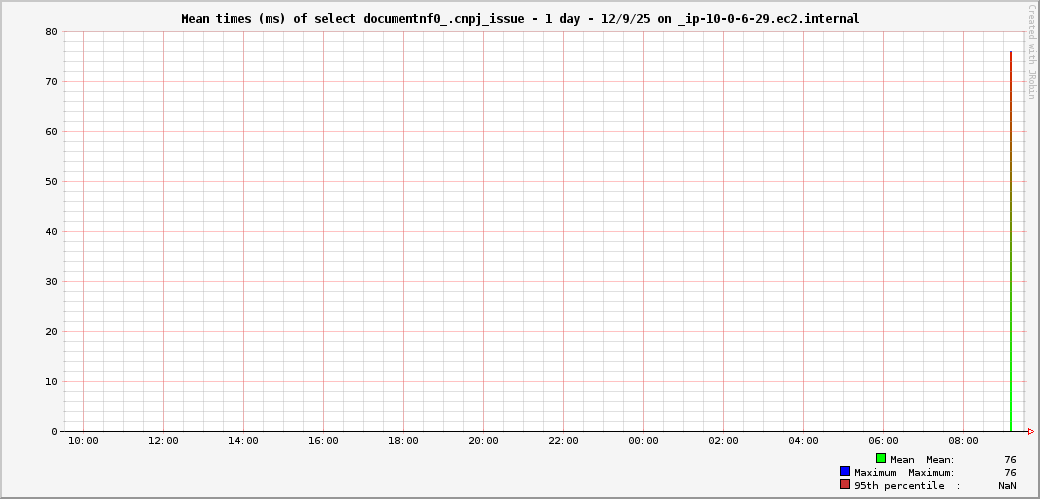Screen dimensions: 1040x499
Task: Click the 18:00 x-axis label
Action: pos(403,441)
